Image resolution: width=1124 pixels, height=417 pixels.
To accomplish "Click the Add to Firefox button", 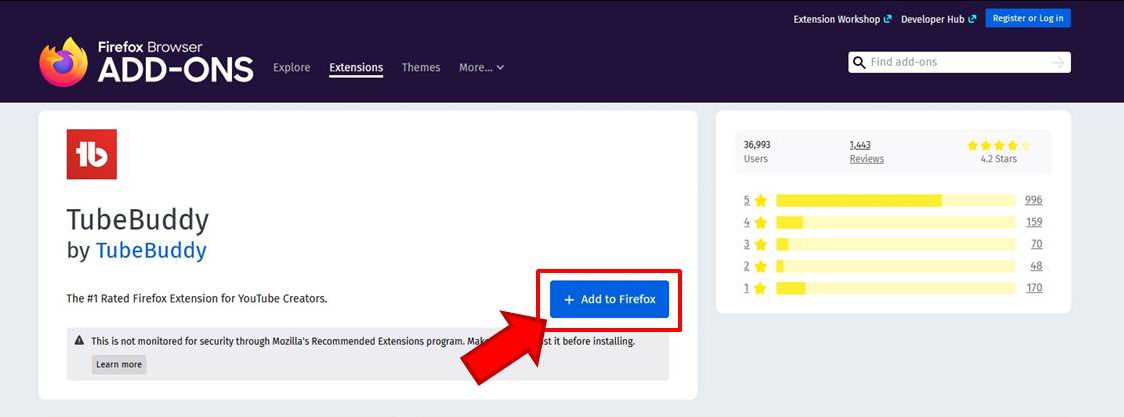I will tap(609, 299).
